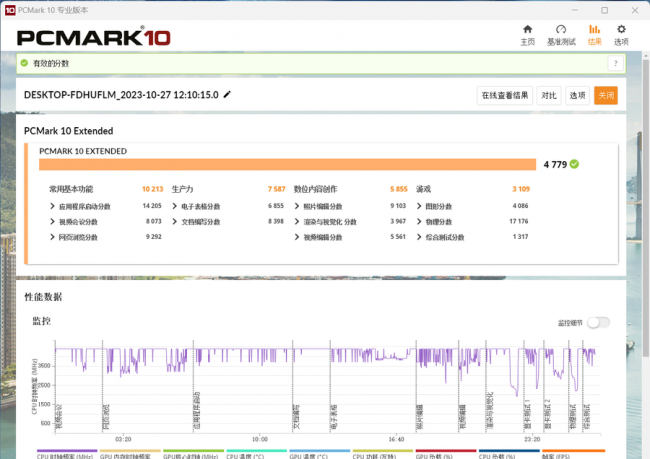
Task: Select the orange 帧率 FPS legend swatch
Action: (x=574, y=451)
